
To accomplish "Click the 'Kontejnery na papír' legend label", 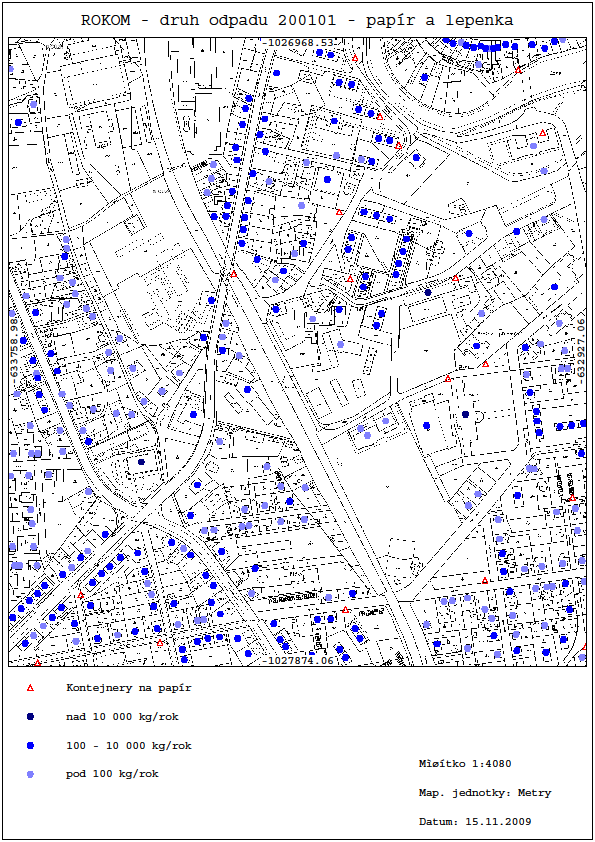I will pos(128,688).
